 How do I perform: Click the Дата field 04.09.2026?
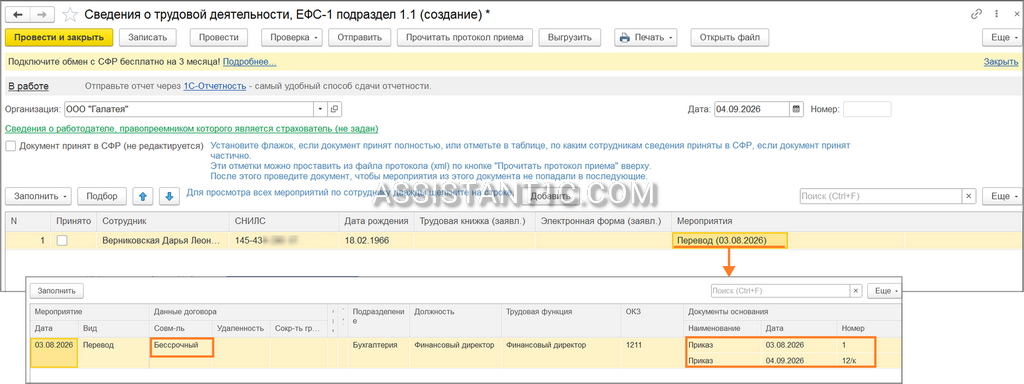tap(752, 109)
